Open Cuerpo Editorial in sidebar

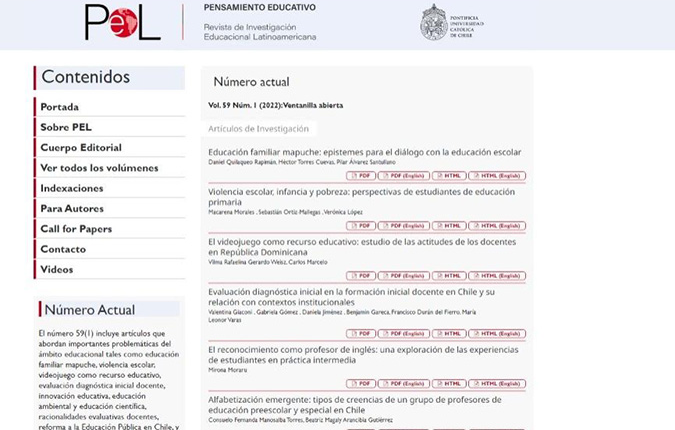coord(81,147)
